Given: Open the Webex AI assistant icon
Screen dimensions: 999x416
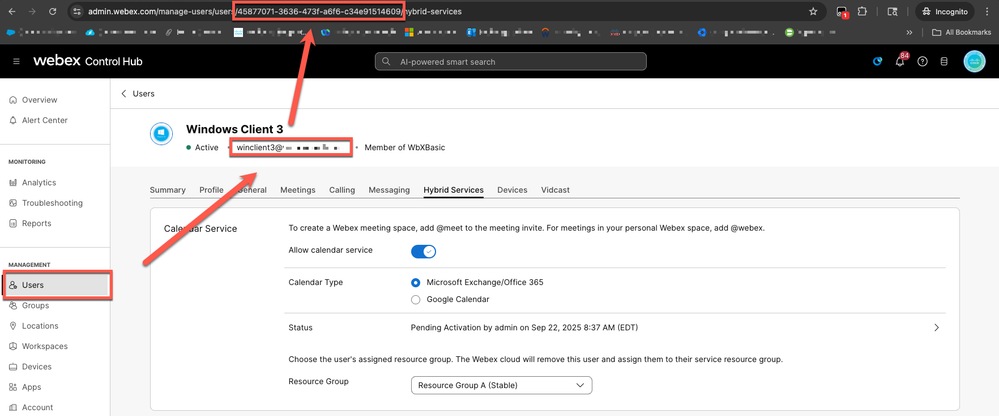Looking at the screenshot, I should [x=878, y=61].
